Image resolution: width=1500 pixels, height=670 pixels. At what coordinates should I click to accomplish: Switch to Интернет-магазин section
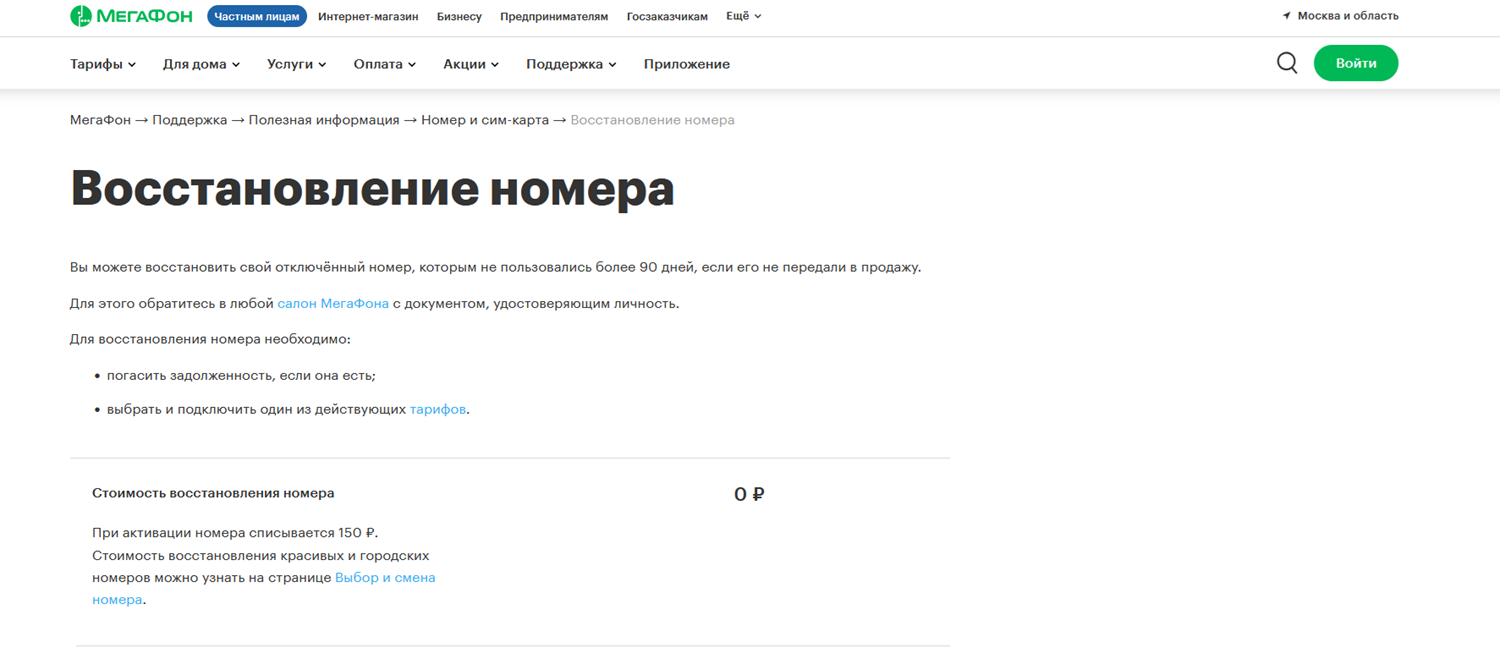[x=368, y=16]
